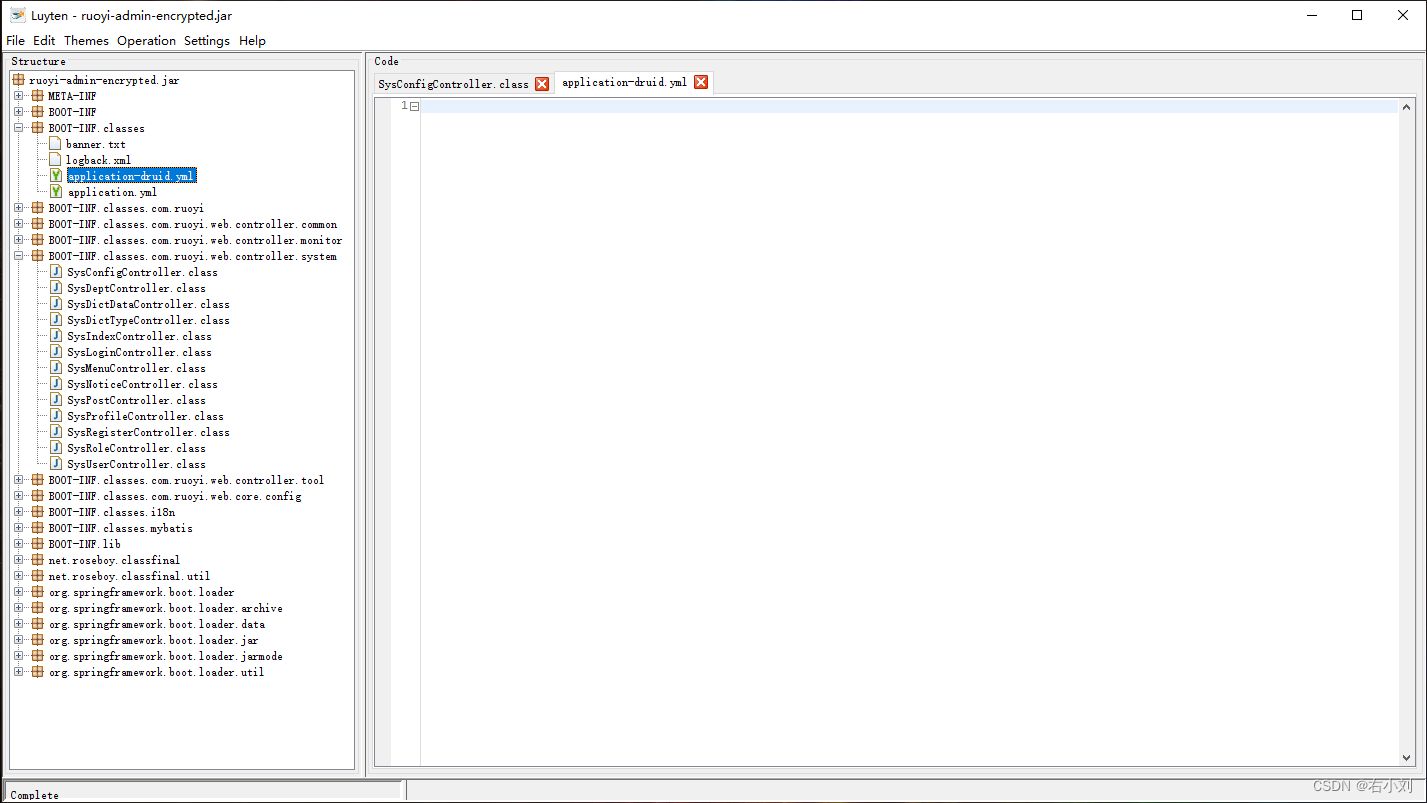
Task: Open the Settings menu
Action: [x=207, y=41]
